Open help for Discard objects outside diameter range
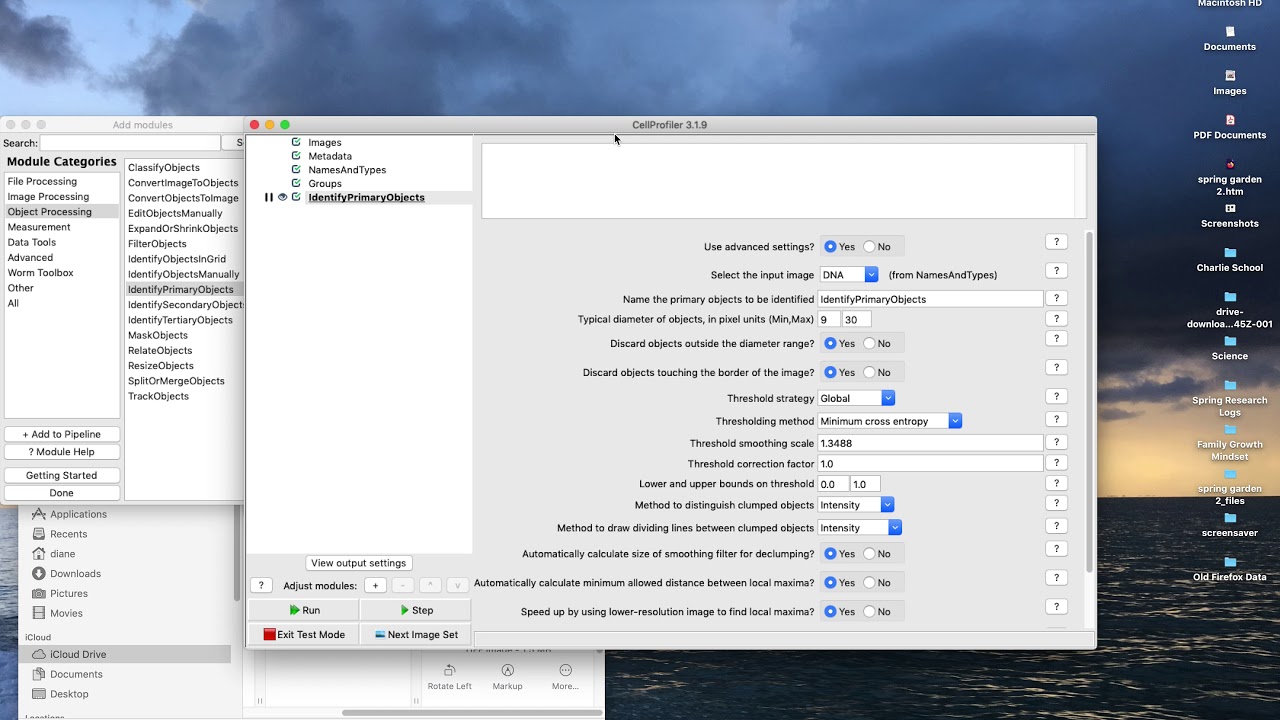 click(1056, 339)
